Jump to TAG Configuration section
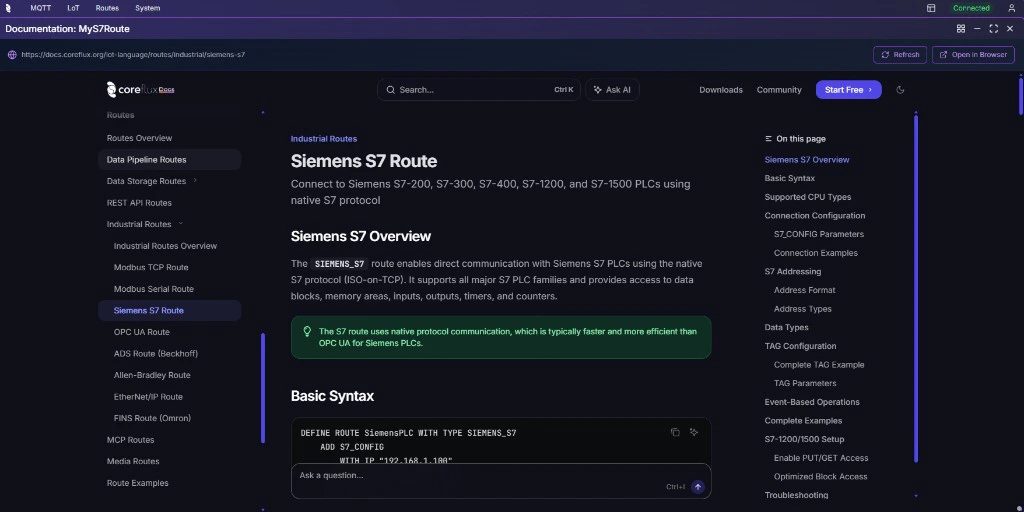Image resolution: width=1024 pixels, height=512 pixels. pos(801,346)
